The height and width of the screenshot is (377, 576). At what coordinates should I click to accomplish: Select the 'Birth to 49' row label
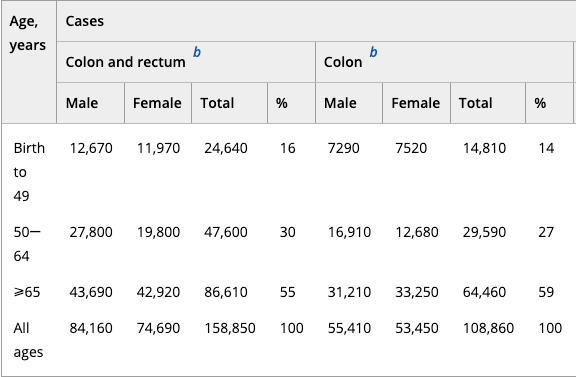pos(29,172)
